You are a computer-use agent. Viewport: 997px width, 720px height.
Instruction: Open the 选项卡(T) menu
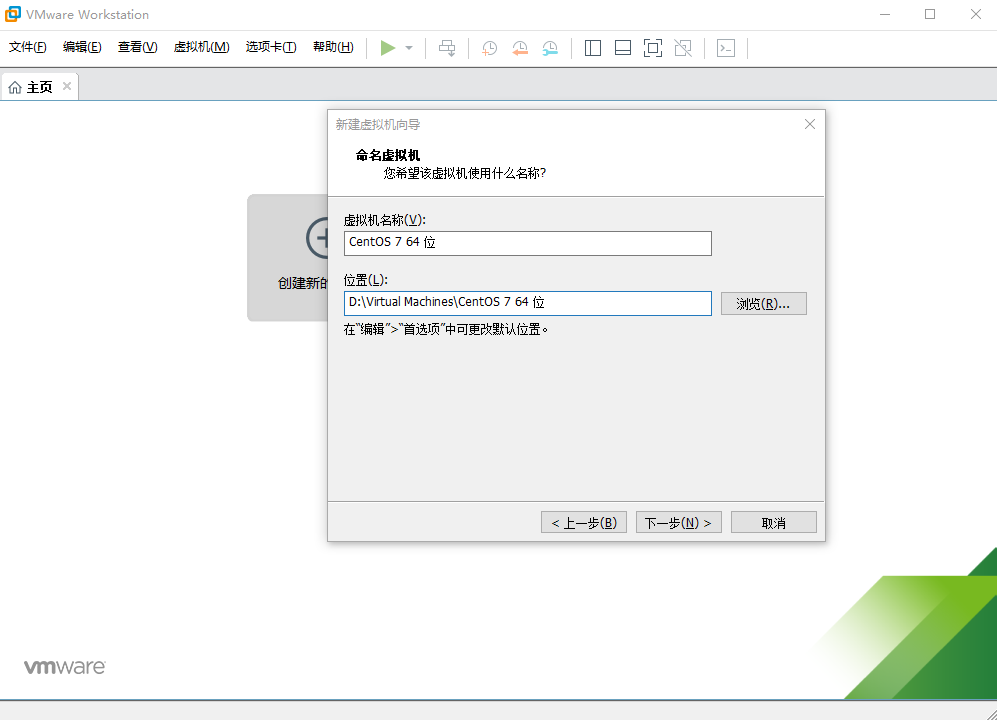point(271,47)
